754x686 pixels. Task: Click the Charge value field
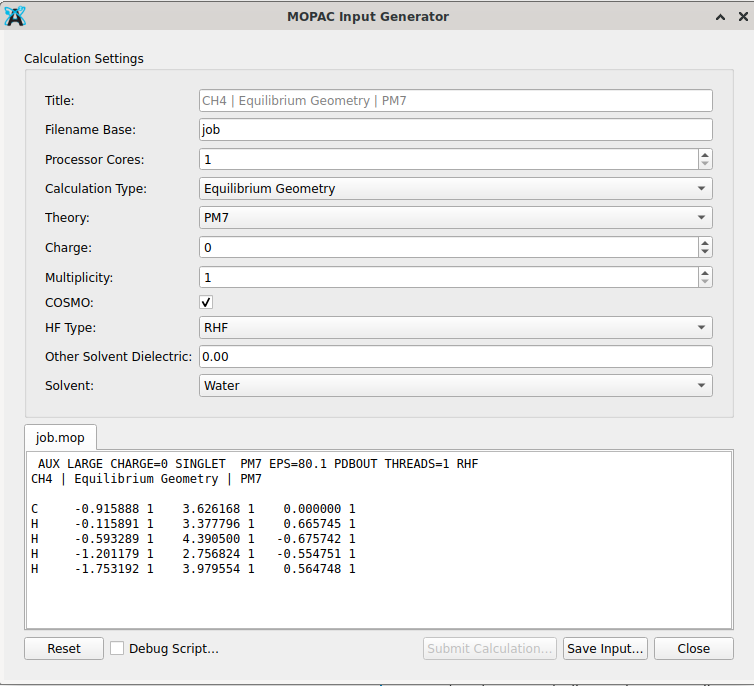449,248
